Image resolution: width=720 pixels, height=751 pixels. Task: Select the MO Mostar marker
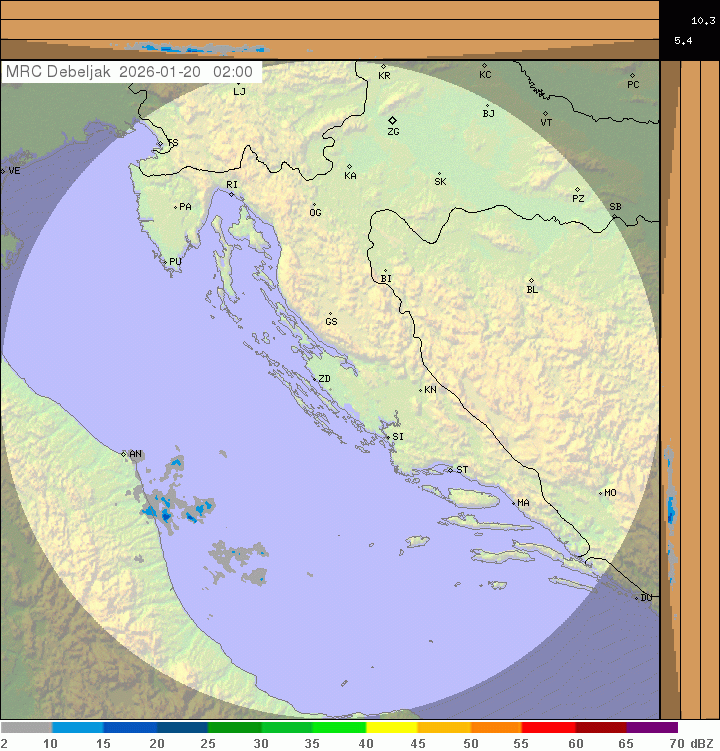pyautogui.click(x=600, y=493)
